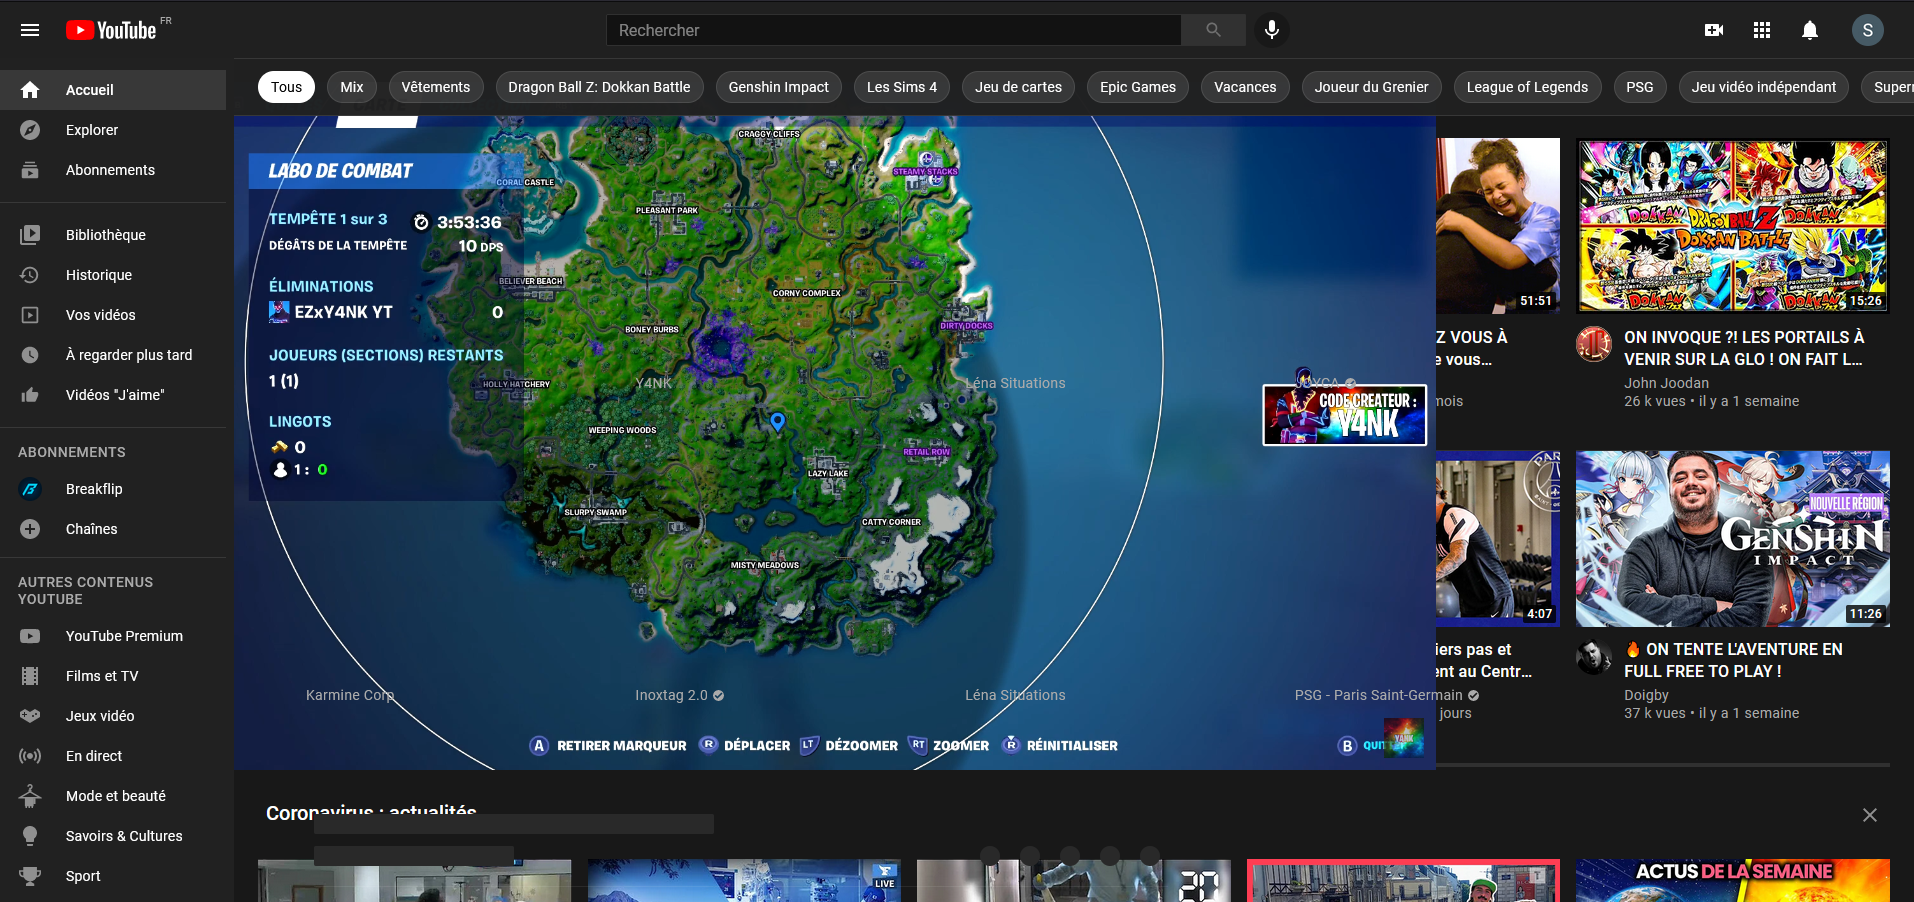This screenshot has height=902, width=1914.
Task: Activate the Genshin Impact filter chip
Action: tap(778, 87)
